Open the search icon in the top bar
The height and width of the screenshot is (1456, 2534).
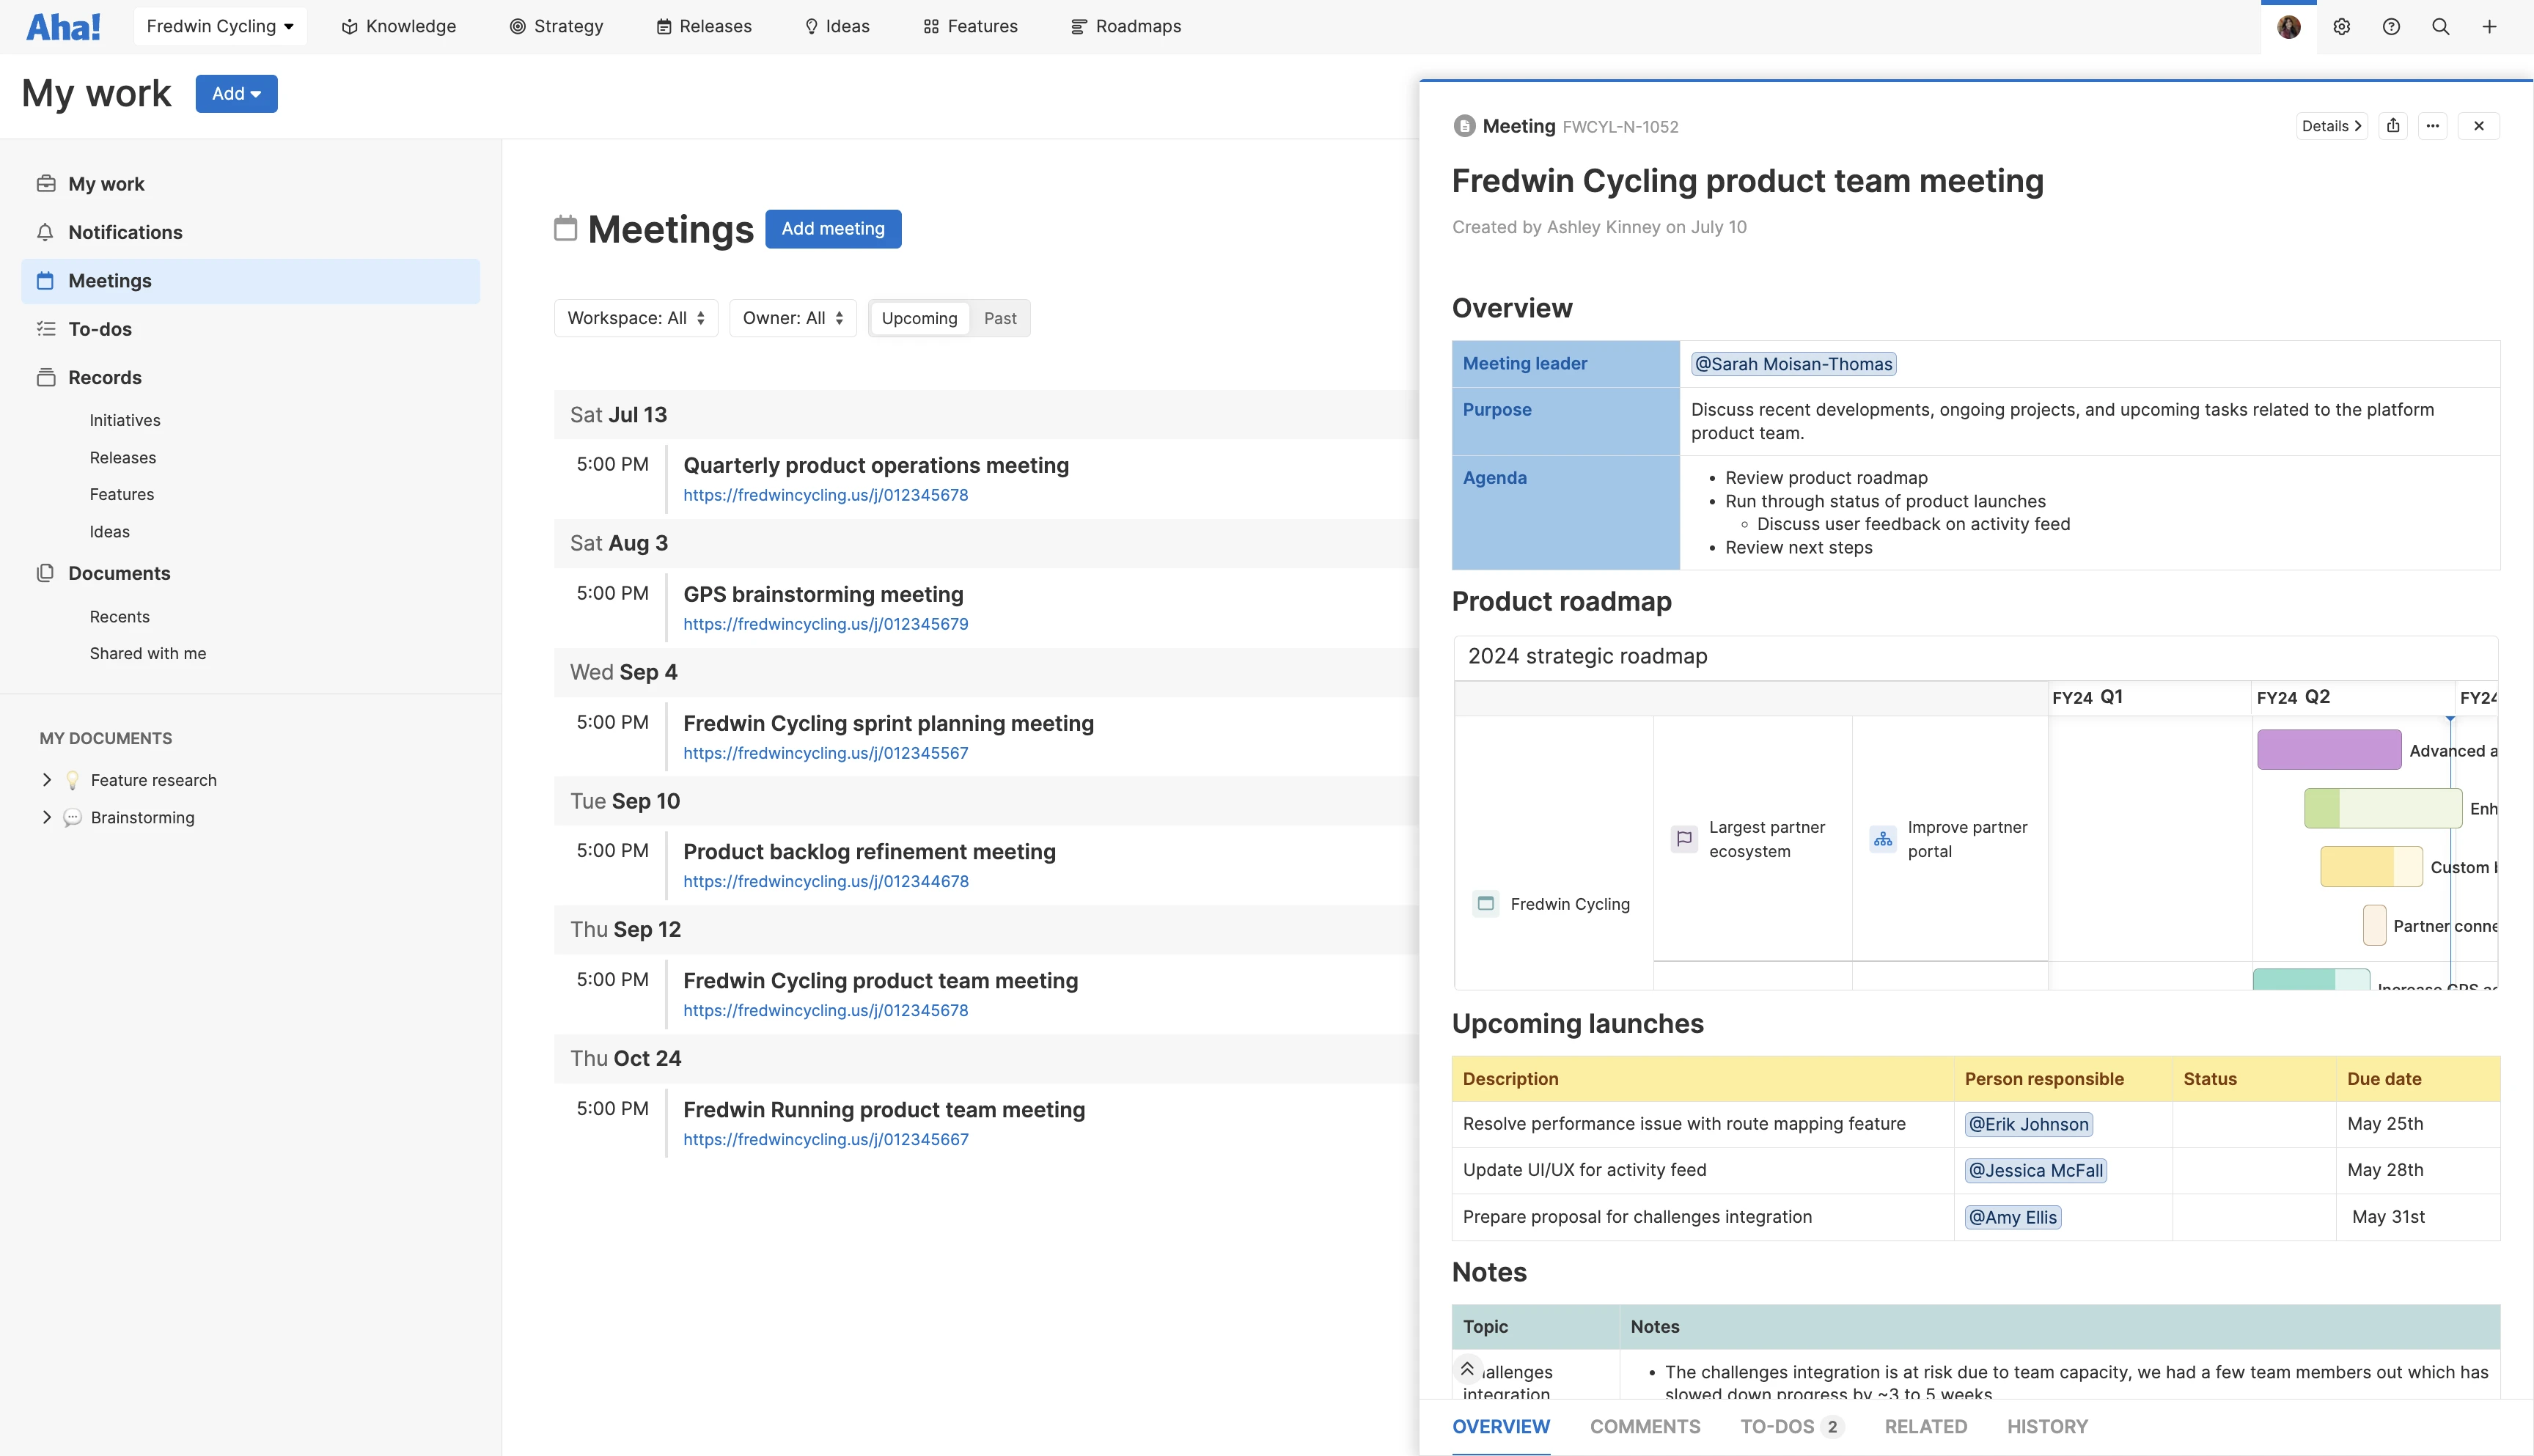click(2441, 26)
